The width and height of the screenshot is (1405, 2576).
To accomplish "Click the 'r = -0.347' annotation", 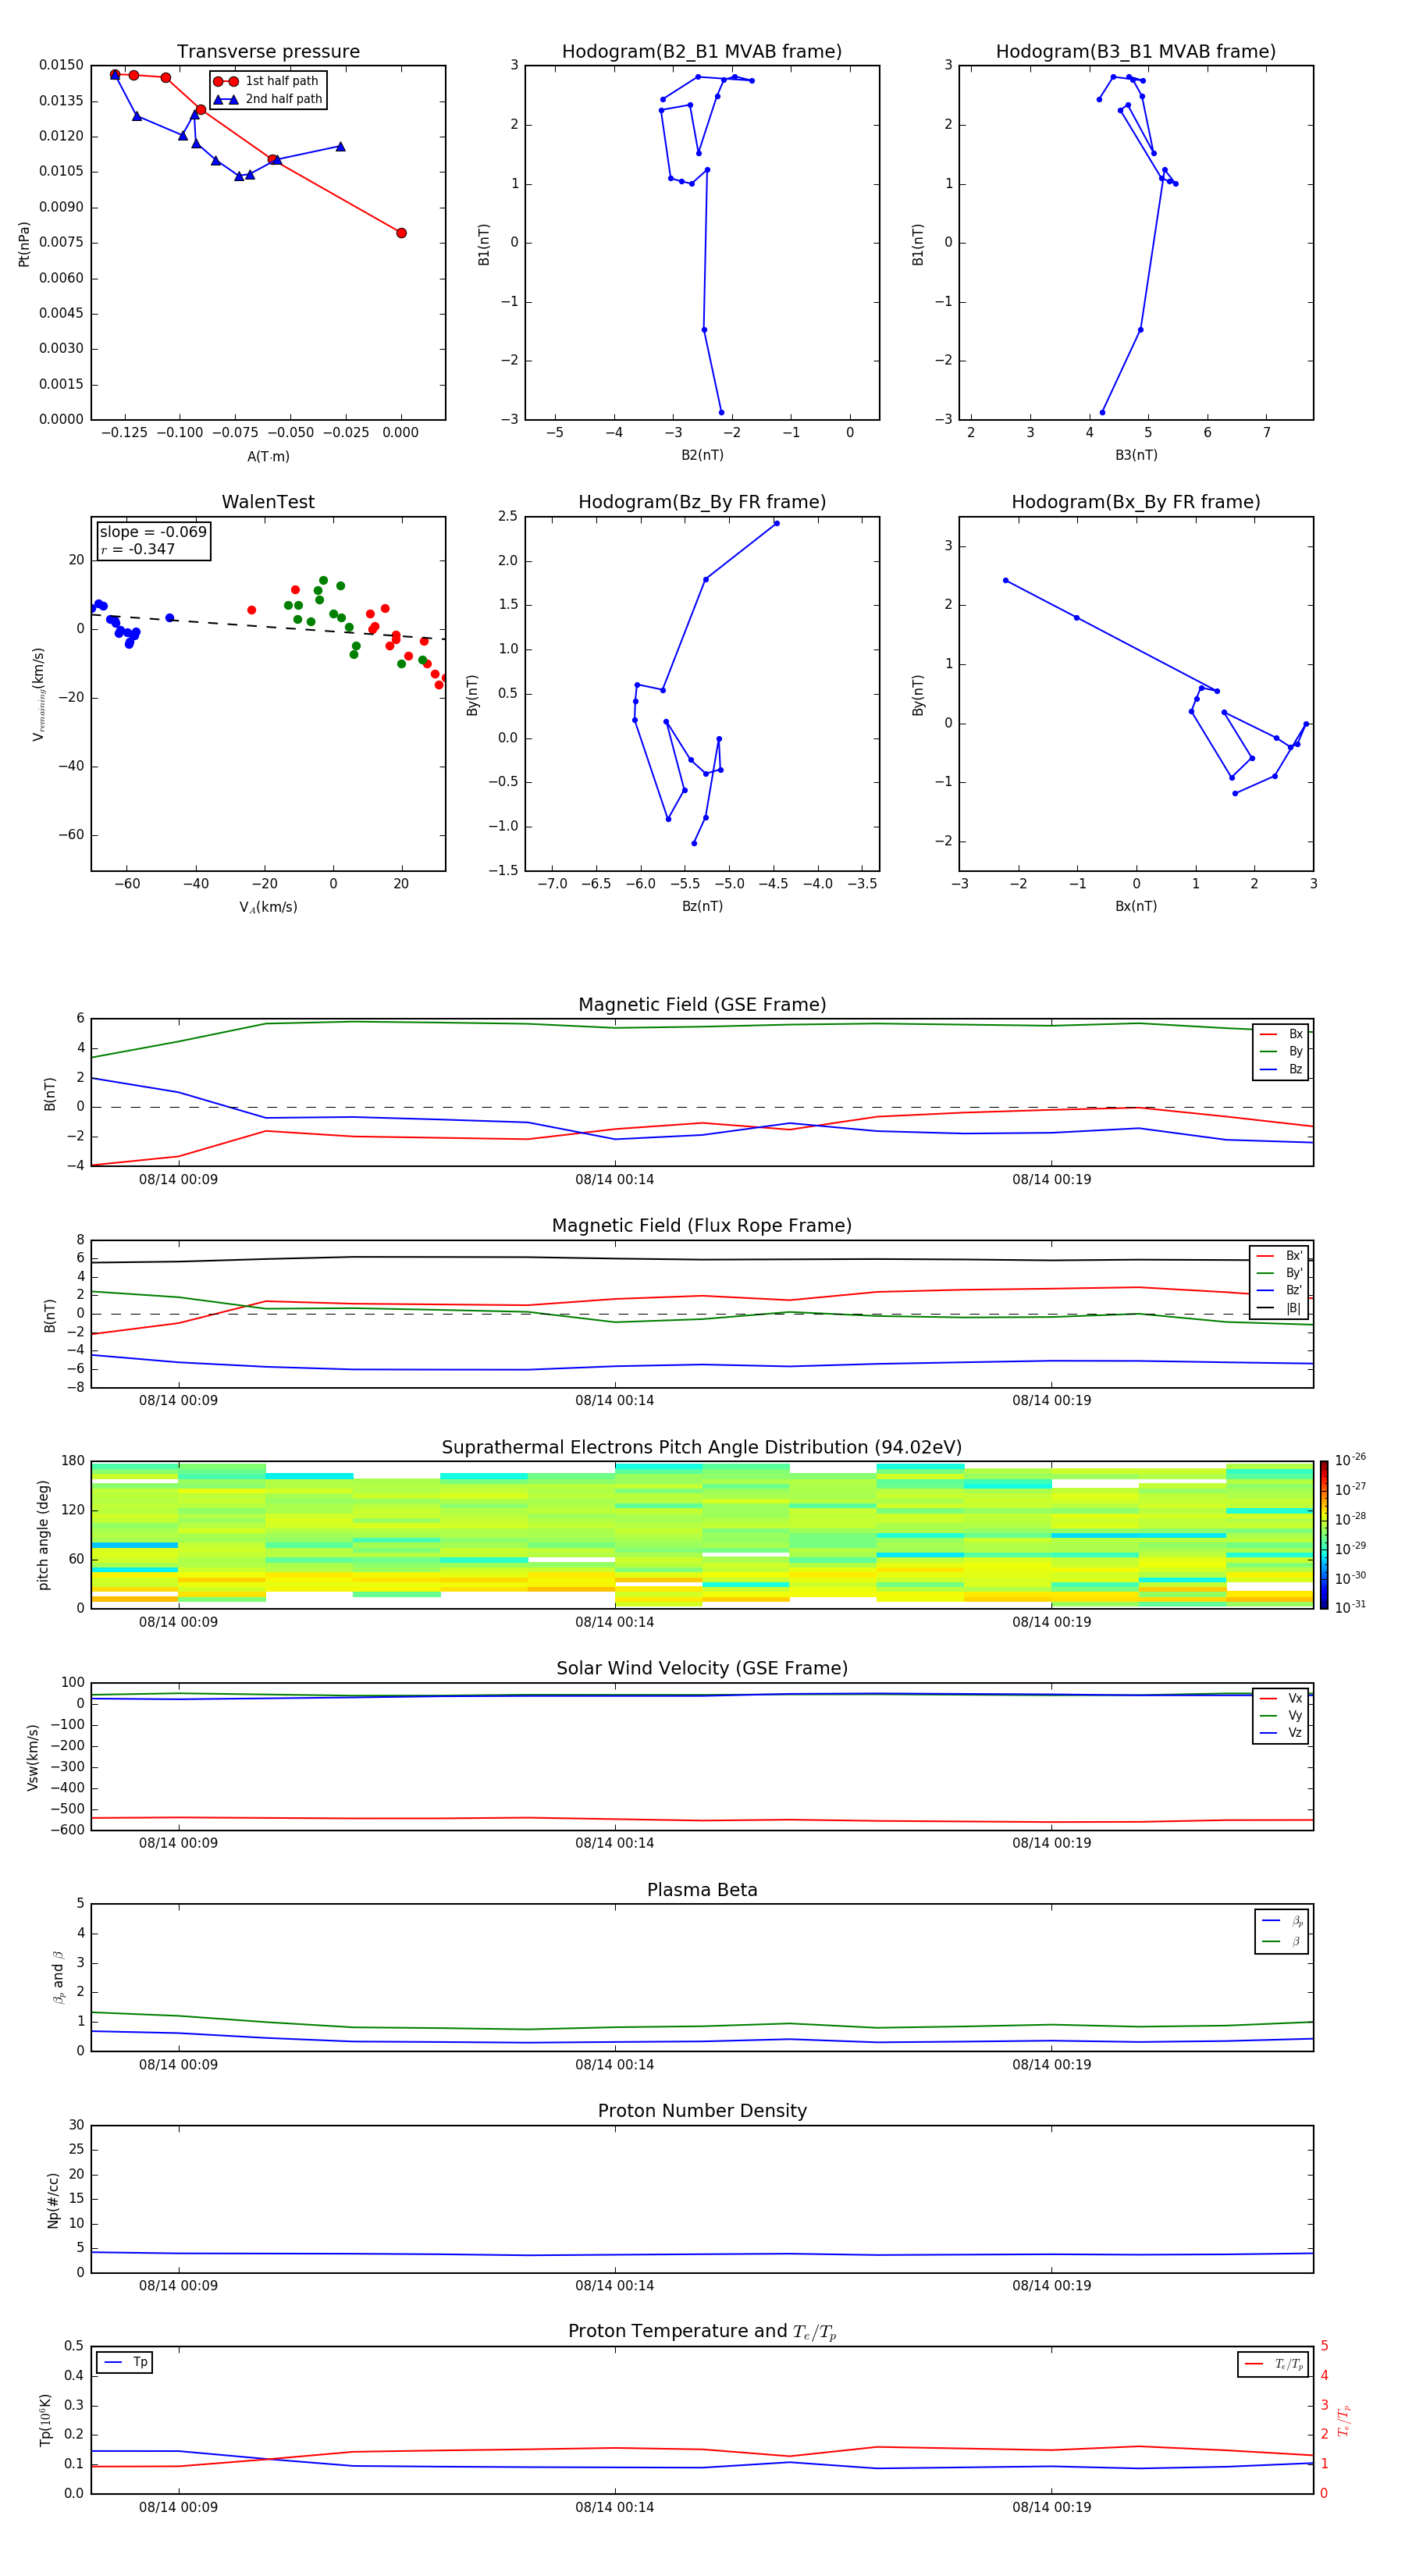I will click(138, 549).
